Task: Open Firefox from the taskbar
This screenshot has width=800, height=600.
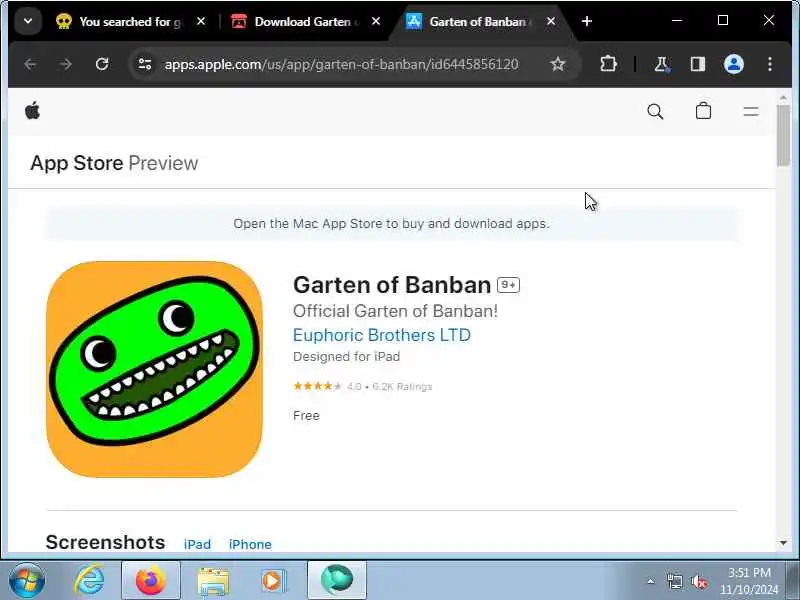Action: point(151,580)
